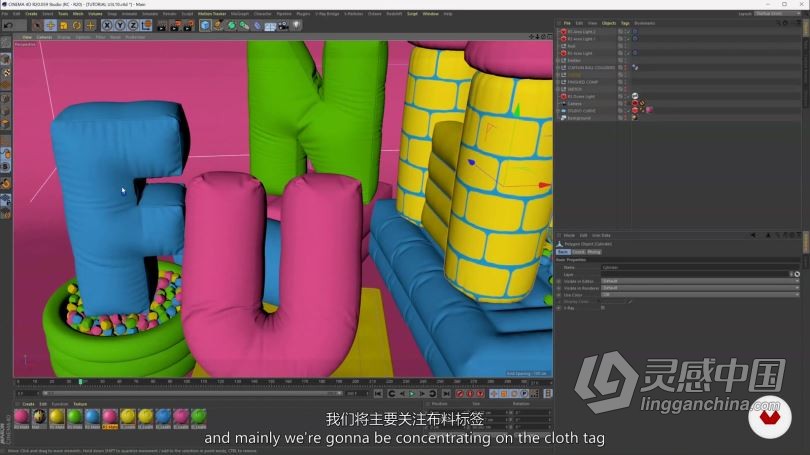Click the Undo arrow in the top toolbar
Viewport: 810px width, 455px height.
pos(8,25)
